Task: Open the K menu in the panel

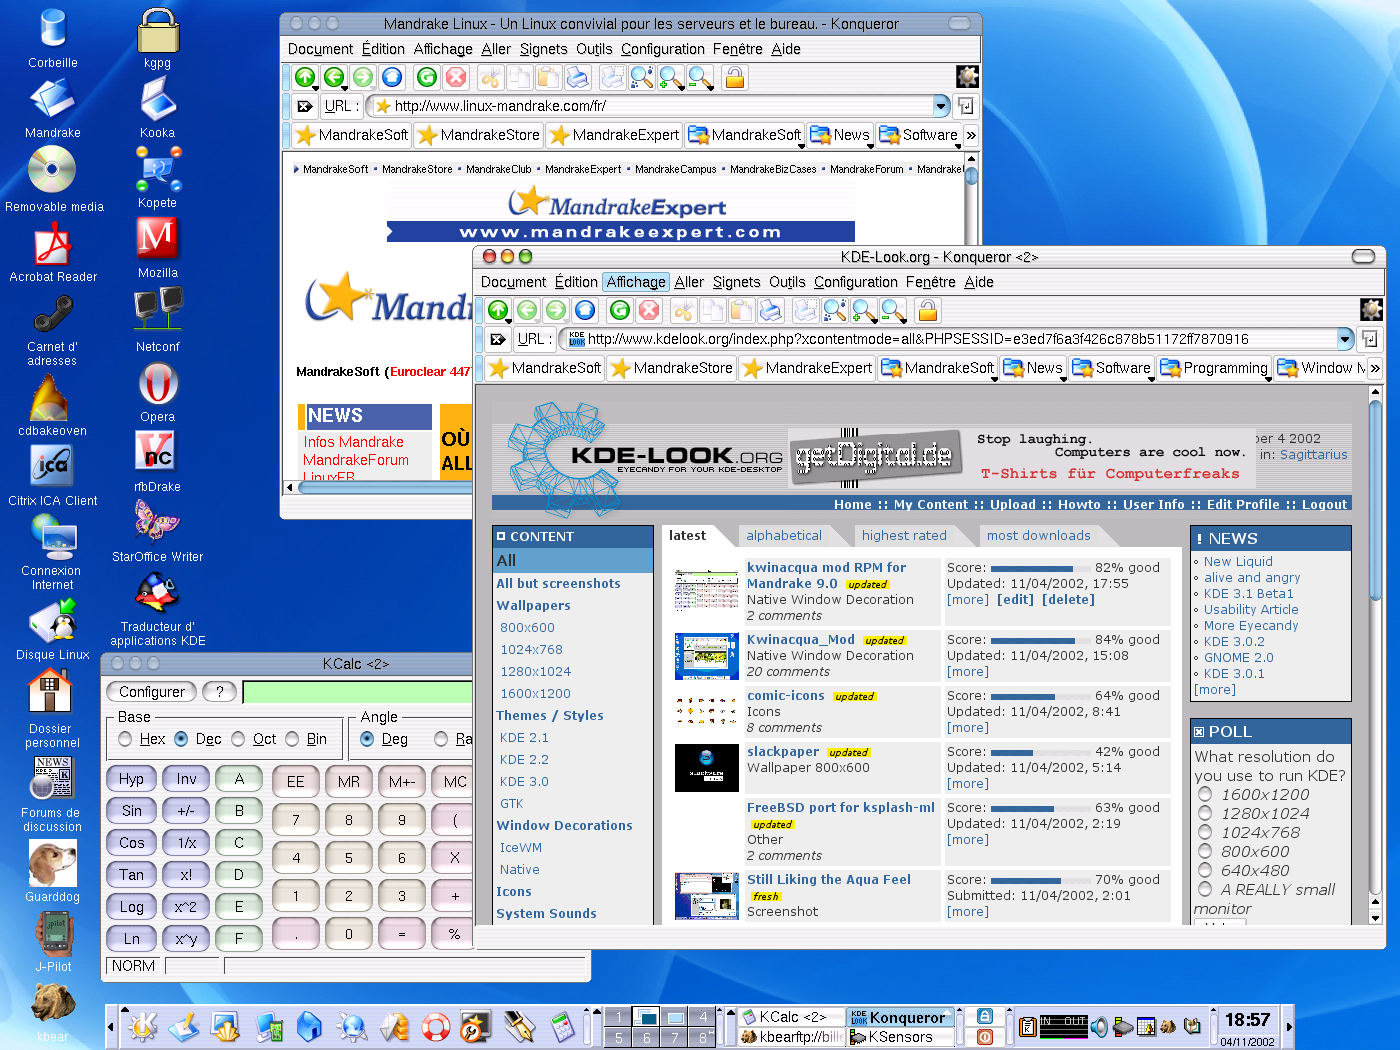Action: tap(142, 1026)
